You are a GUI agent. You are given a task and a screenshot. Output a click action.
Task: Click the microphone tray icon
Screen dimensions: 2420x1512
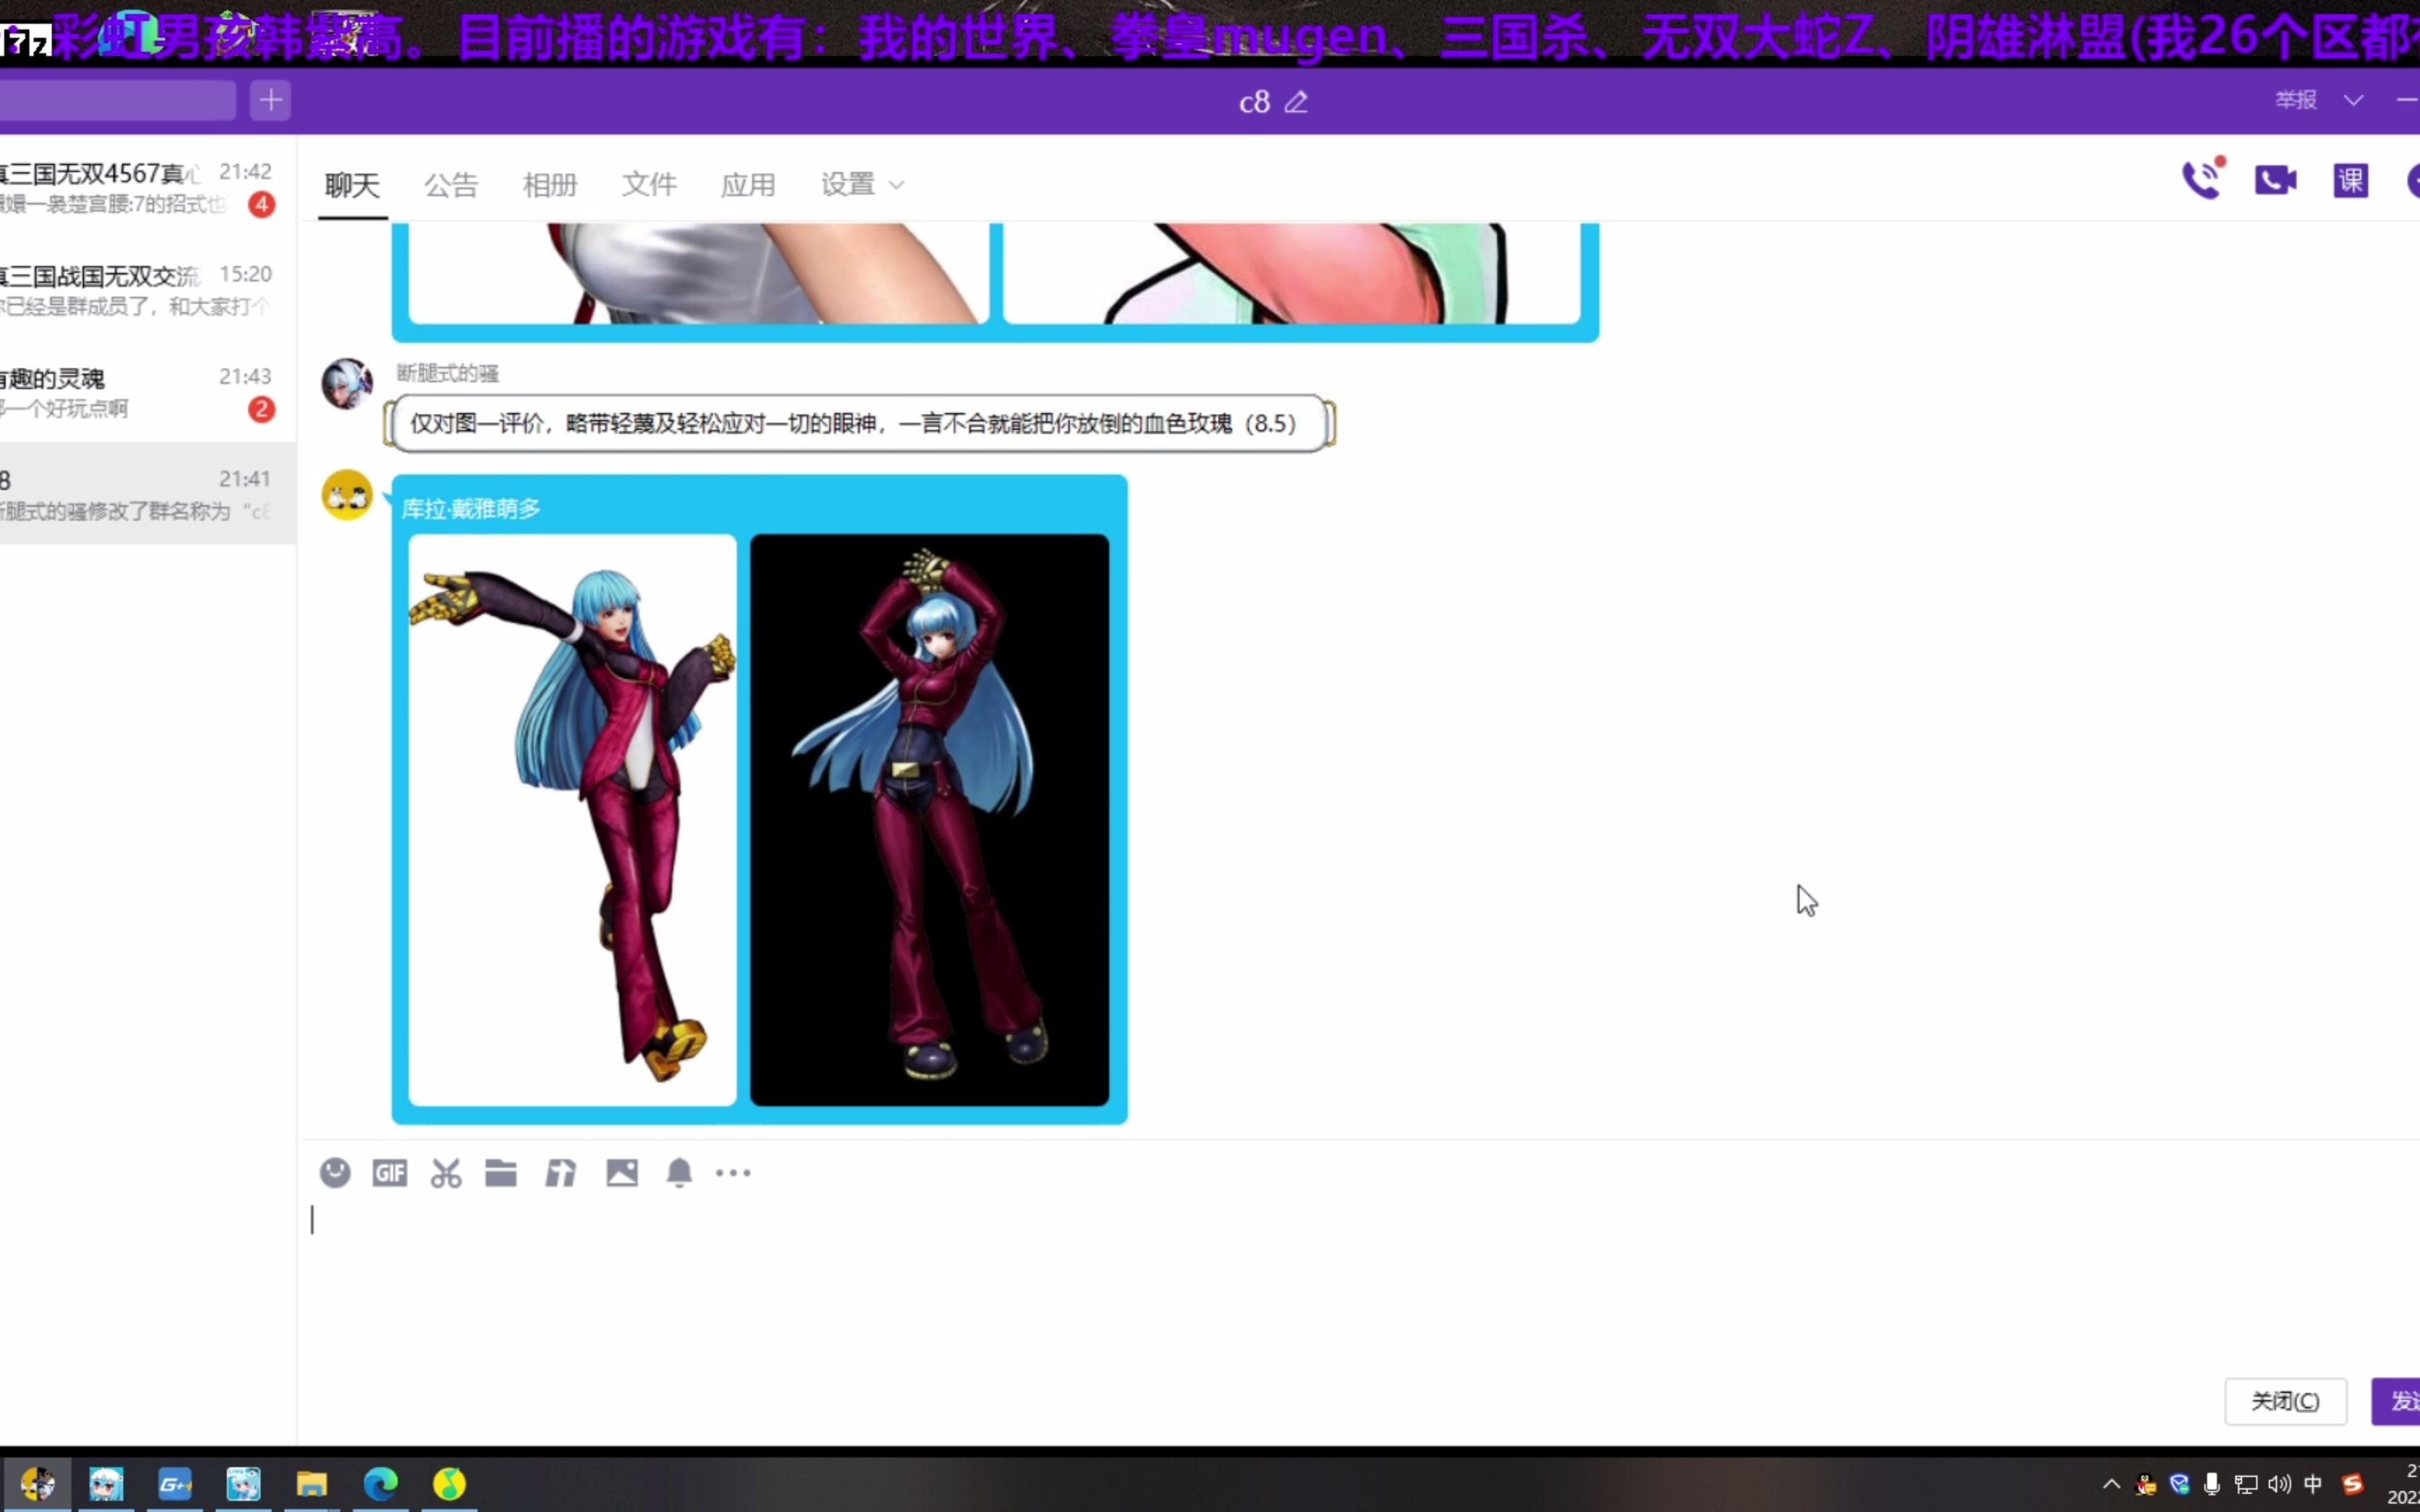coord(2212,1484)
